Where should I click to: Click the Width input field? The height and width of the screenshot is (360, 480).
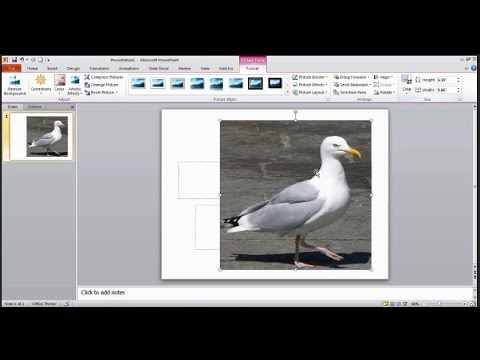(x=446, y=90)
